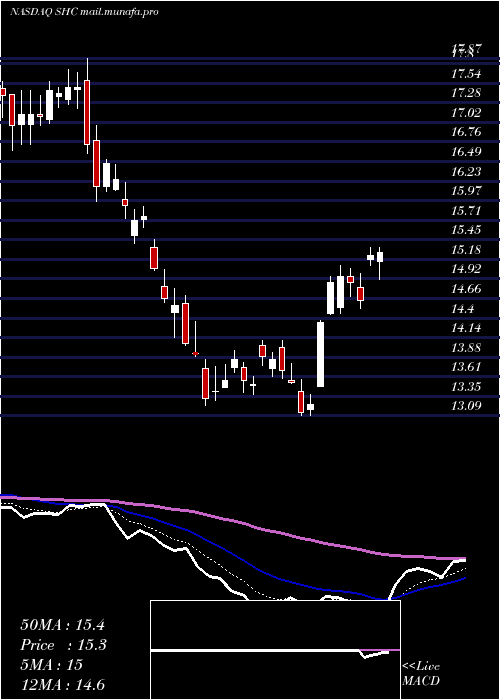
Task: Click the 15.71 price axis label
Action: [466, 211]
